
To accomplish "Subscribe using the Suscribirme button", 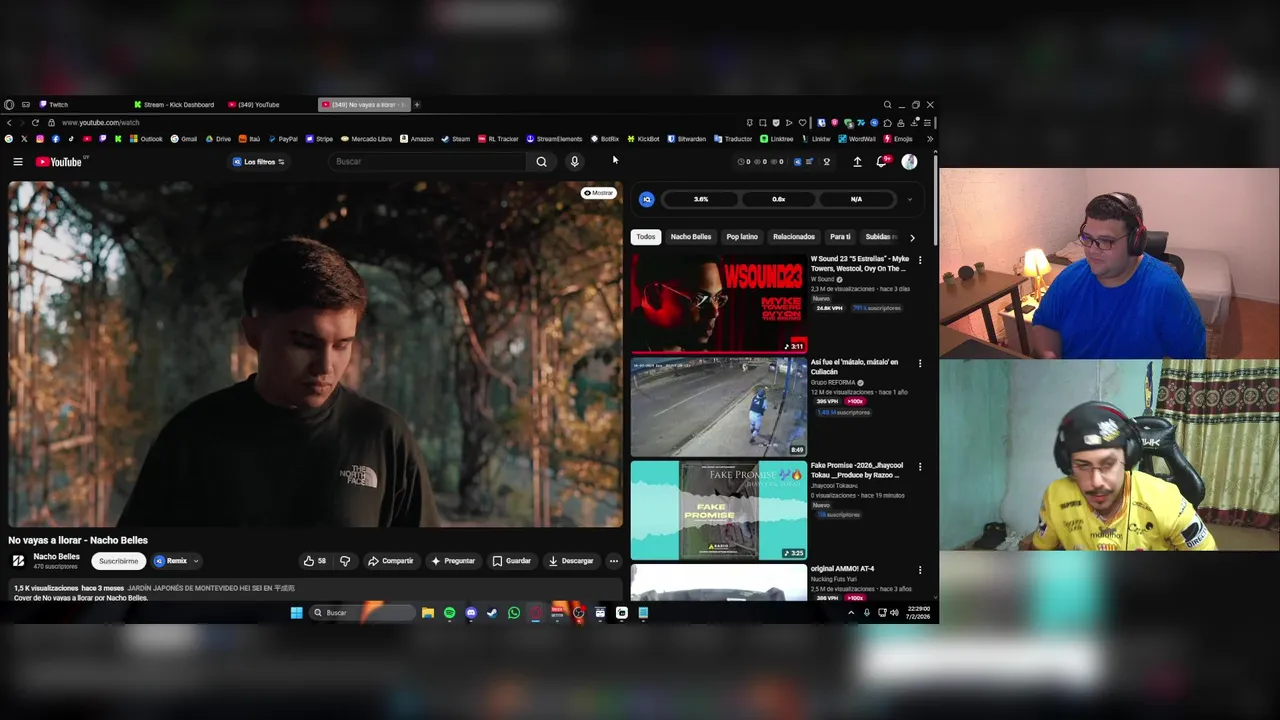I will [118, 561].
